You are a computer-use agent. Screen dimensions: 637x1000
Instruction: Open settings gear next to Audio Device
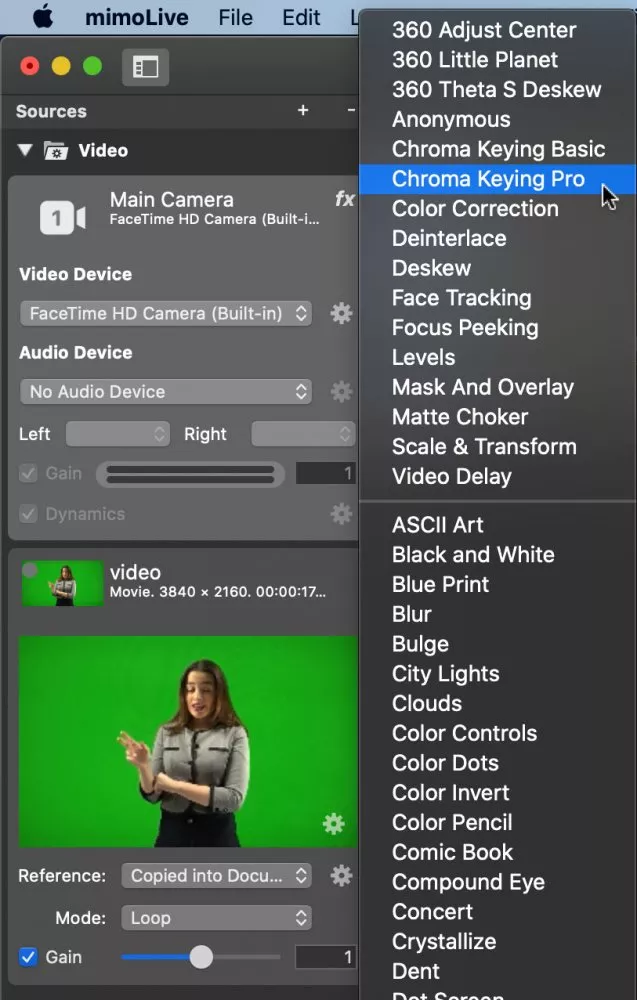click(x=341, y=392)
